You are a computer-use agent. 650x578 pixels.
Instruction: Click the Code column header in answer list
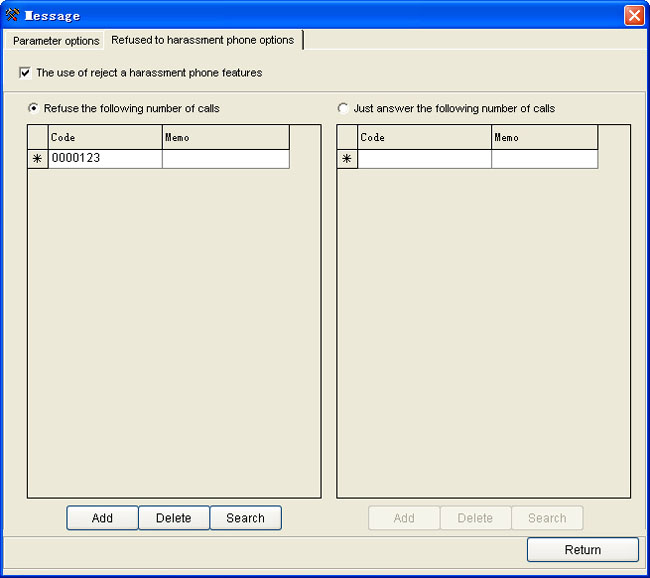click(x=424, y=137)
